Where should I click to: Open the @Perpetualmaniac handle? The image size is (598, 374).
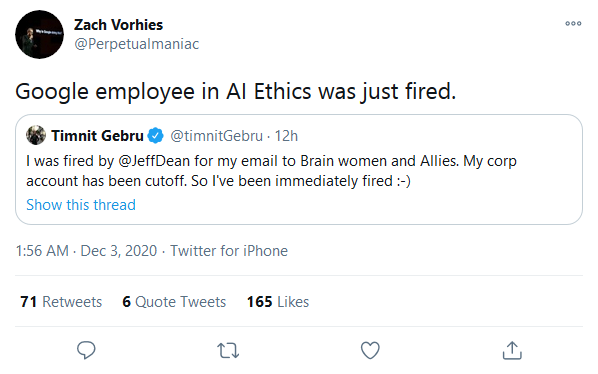click(137, 44)
